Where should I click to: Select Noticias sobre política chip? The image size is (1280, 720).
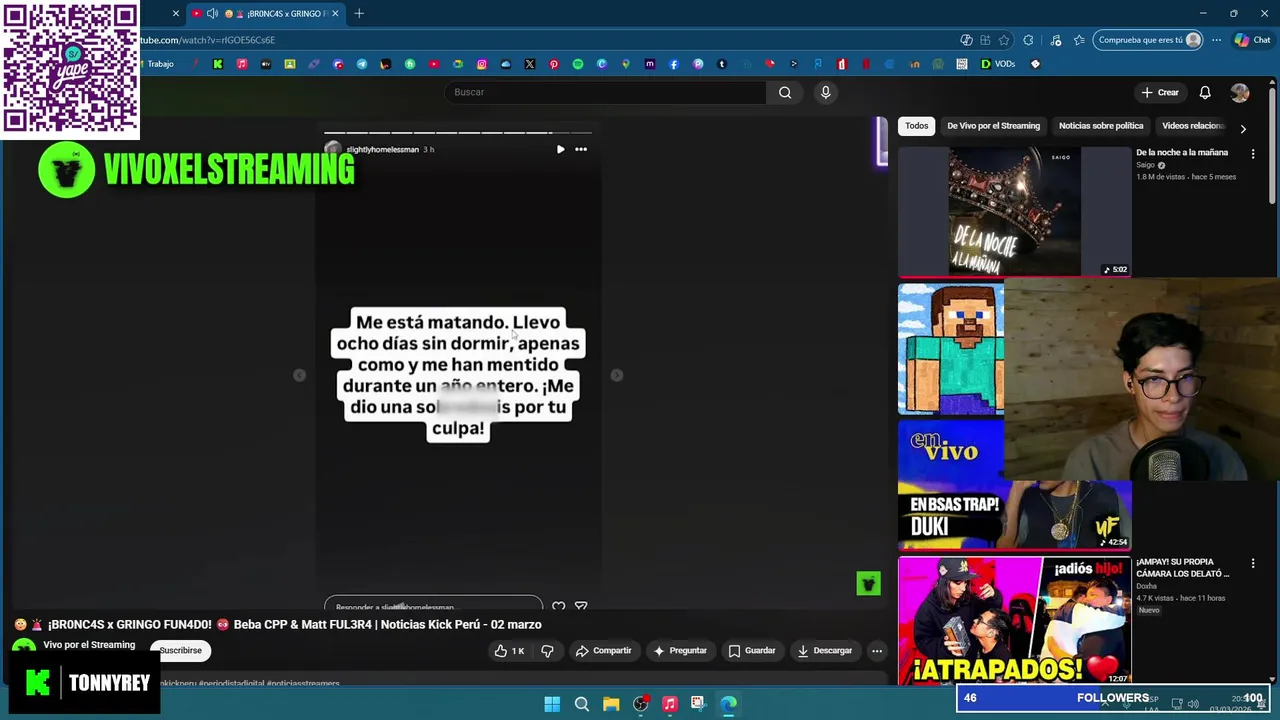(x=1100, y=126)
